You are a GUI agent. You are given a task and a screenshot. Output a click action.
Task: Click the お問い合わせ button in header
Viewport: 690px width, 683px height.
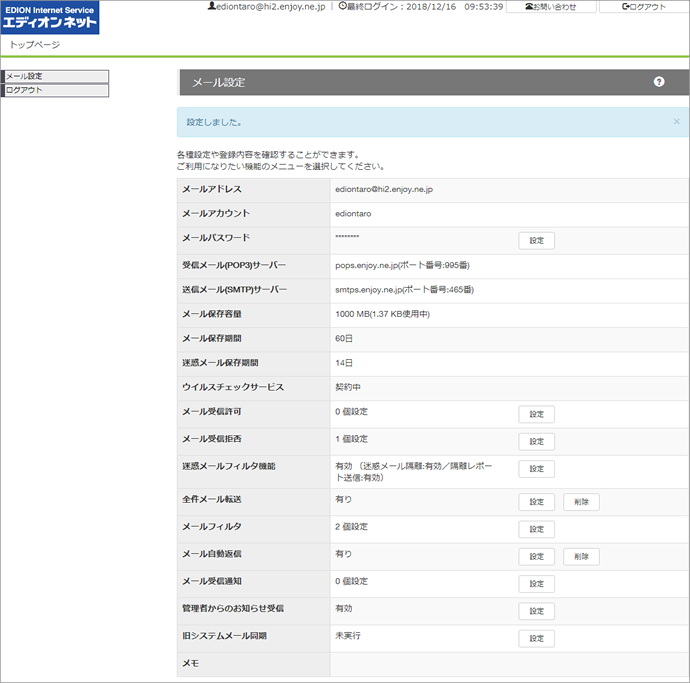[551, 7]
